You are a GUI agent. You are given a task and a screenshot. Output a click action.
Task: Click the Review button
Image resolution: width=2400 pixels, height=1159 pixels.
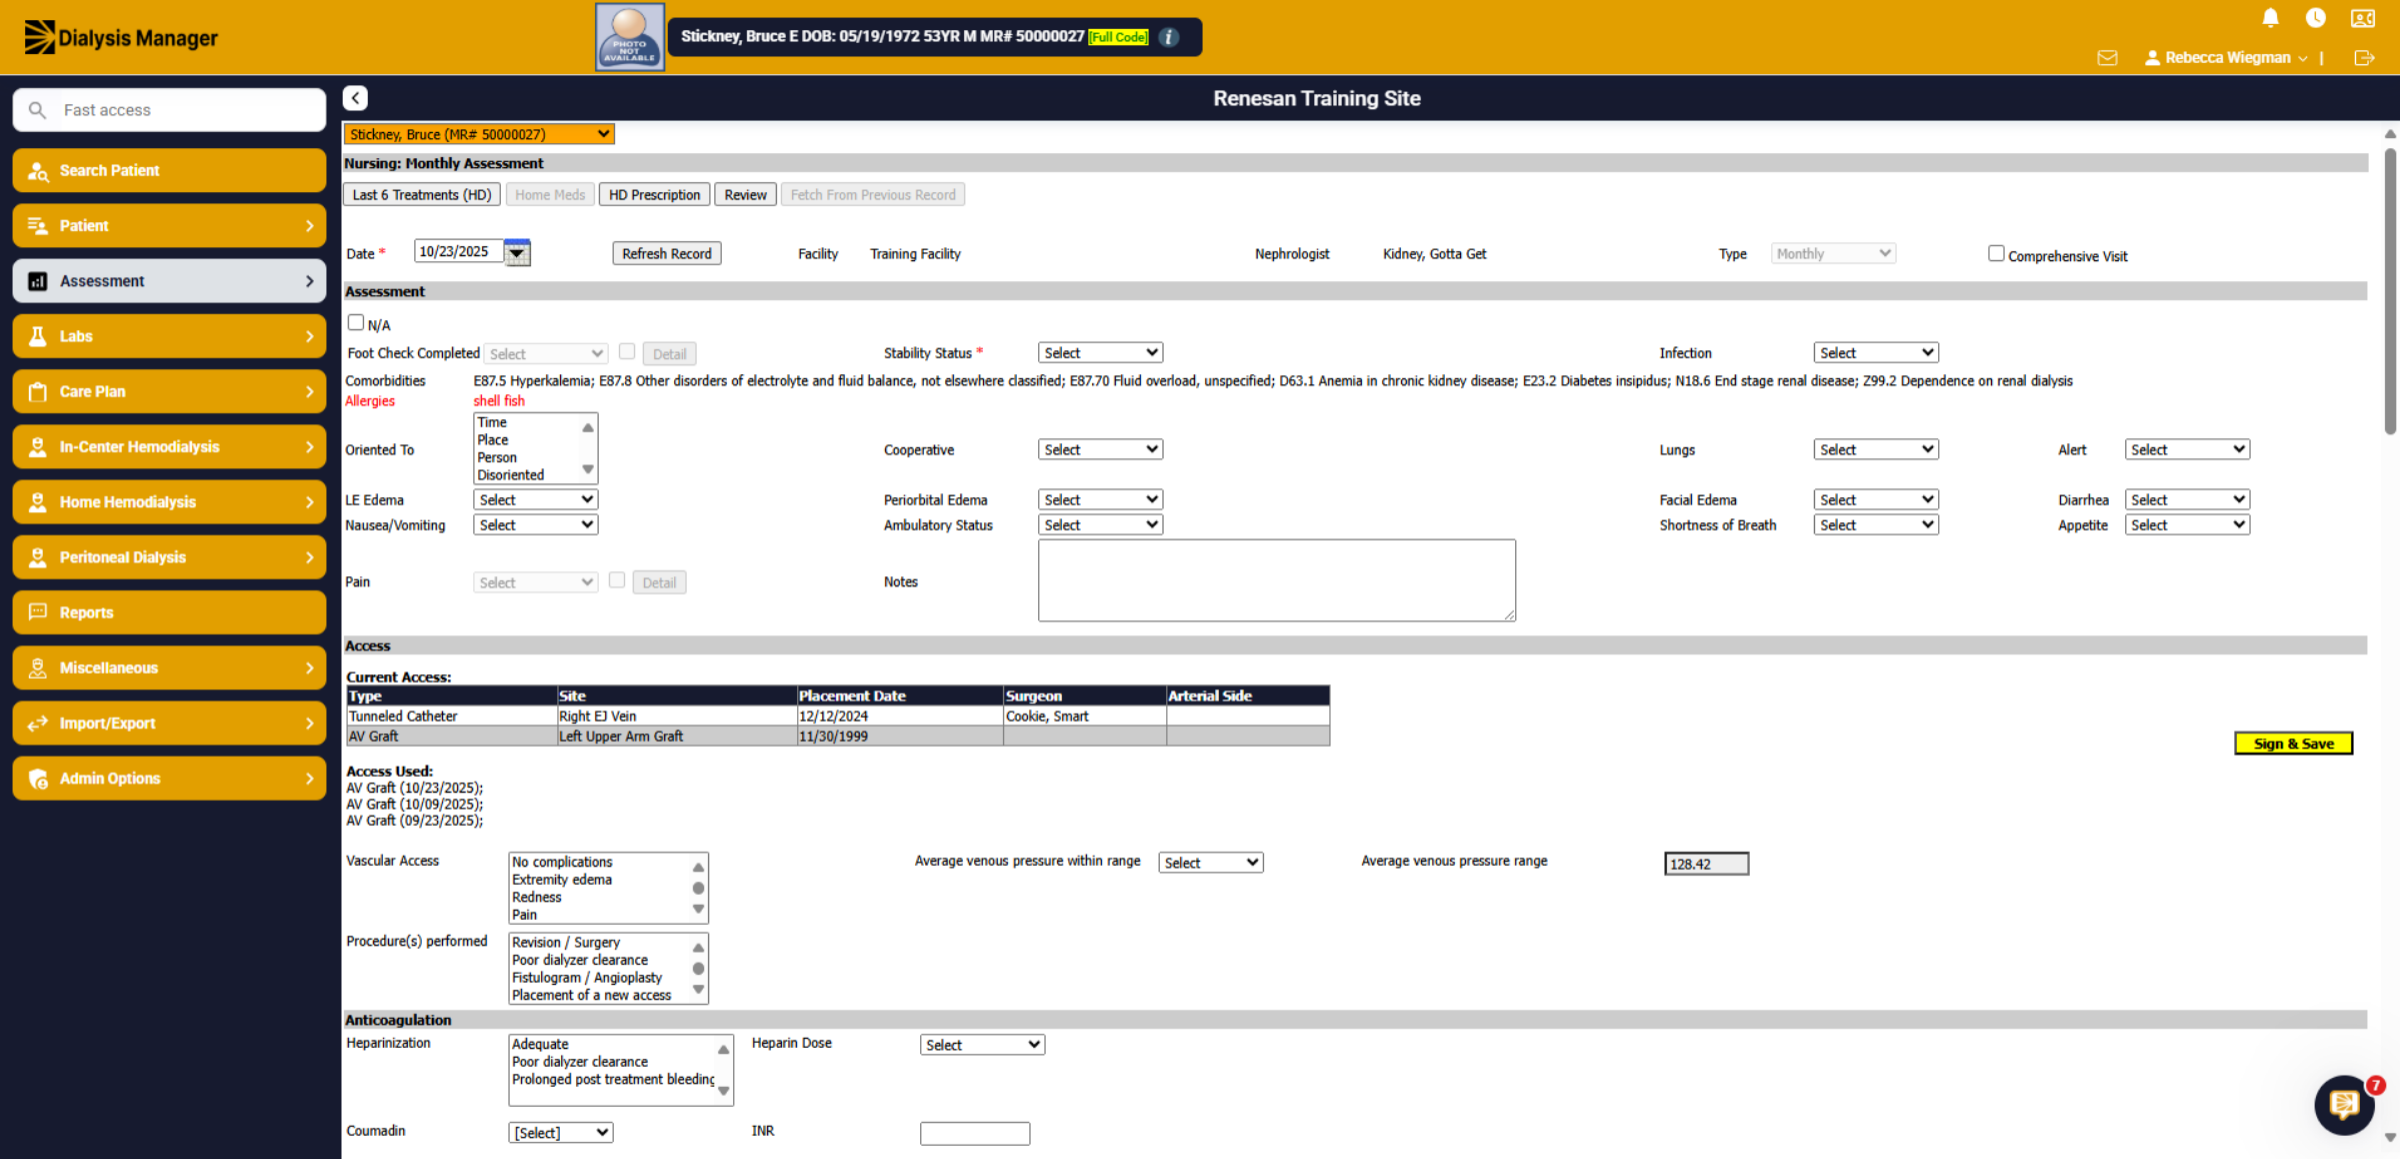[x=746, y=195]
